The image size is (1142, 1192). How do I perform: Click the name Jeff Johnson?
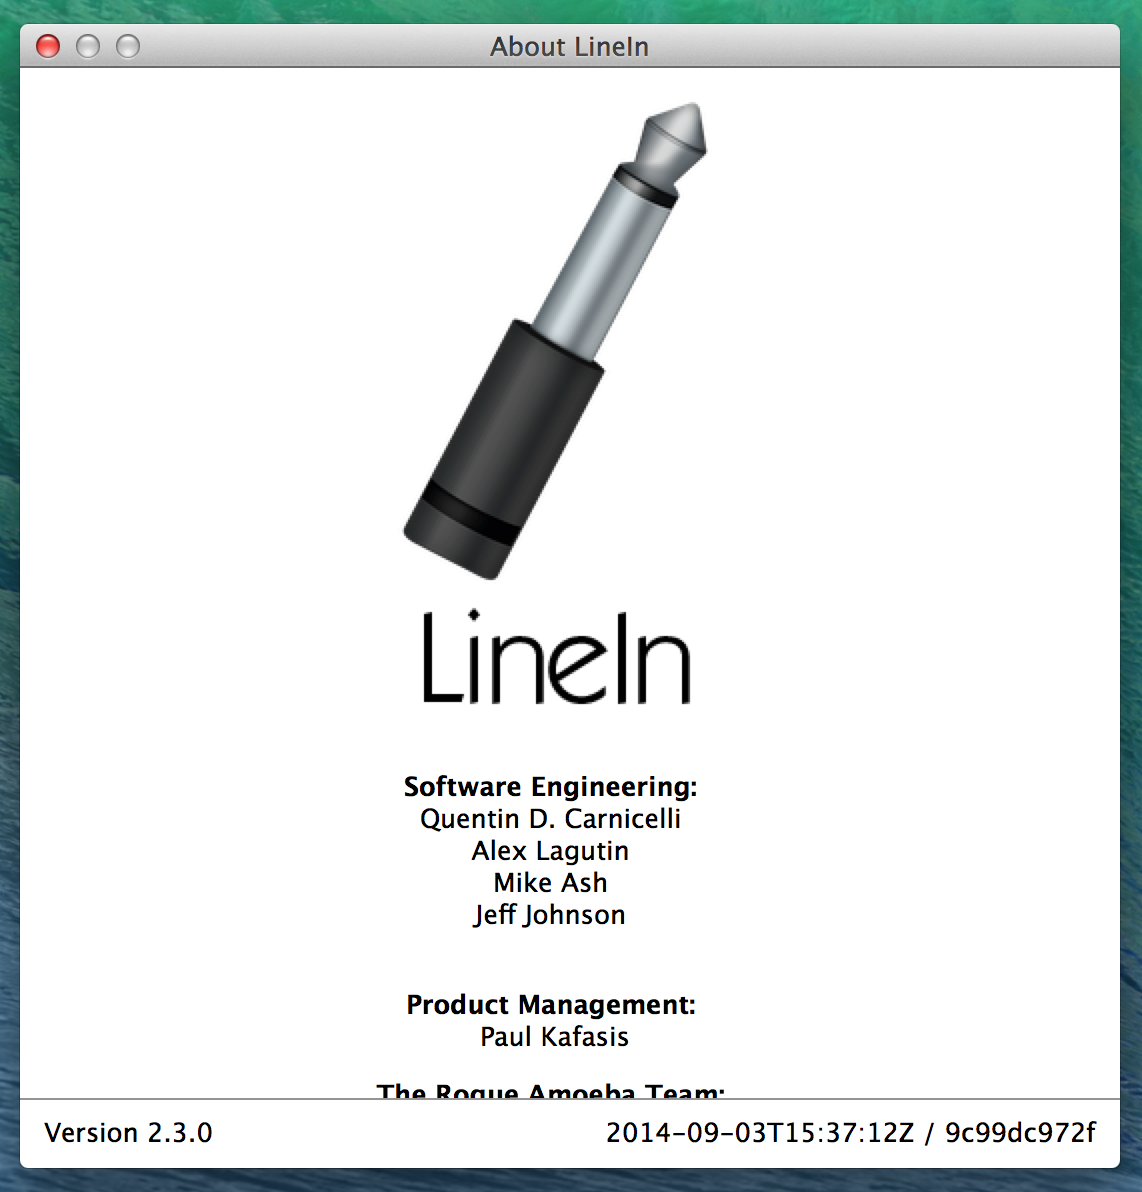(550, 915)
